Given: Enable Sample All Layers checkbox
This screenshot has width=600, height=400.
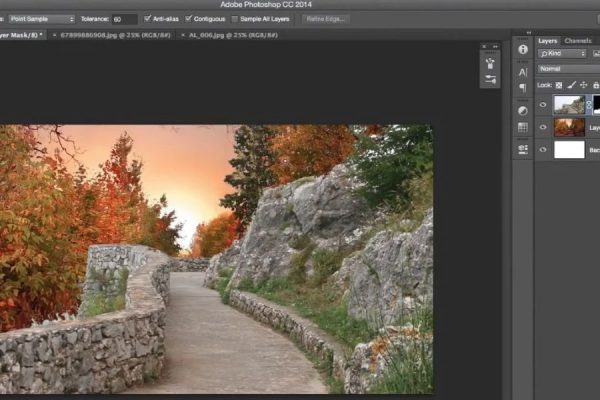Looking at the screenshot, I should point(235,19).
